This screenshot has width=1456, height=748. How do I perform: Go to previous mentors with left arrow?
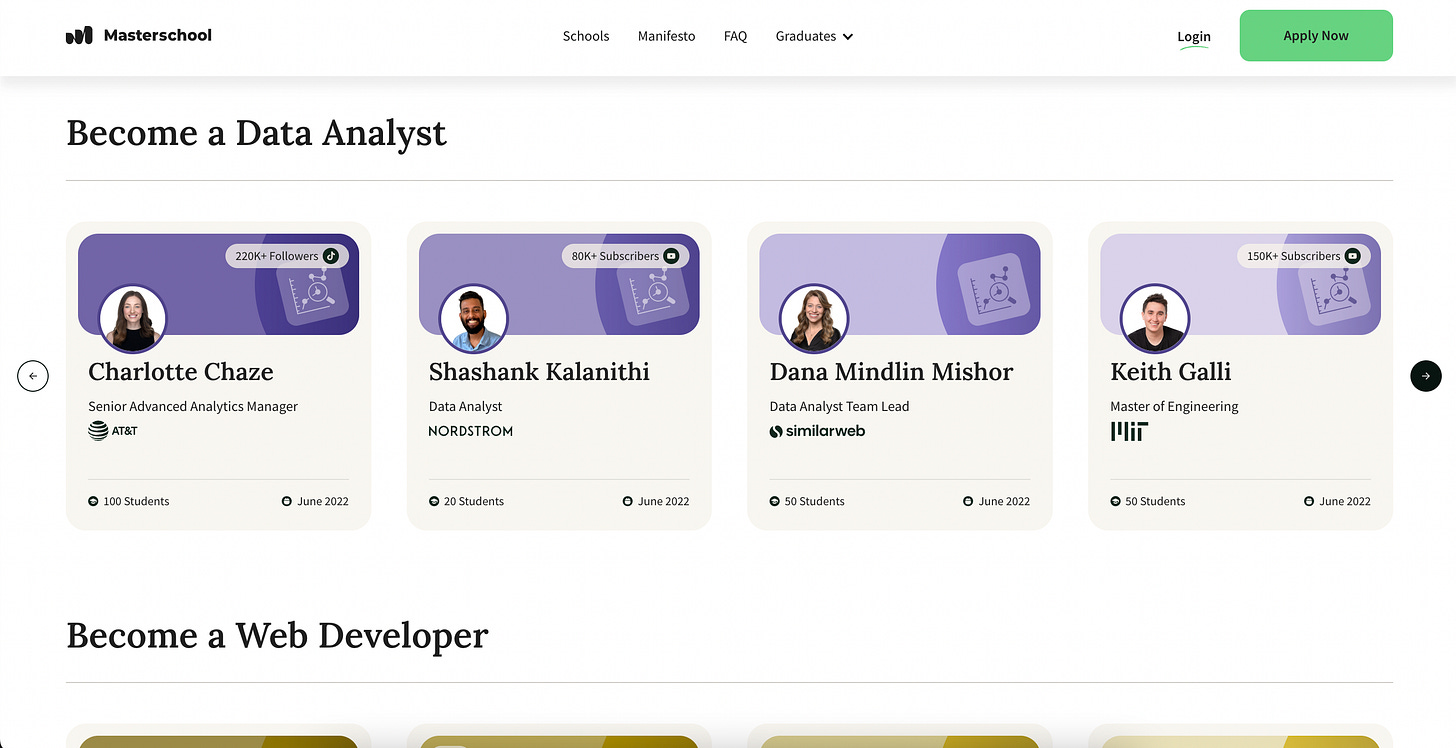(x=33, y=376)
